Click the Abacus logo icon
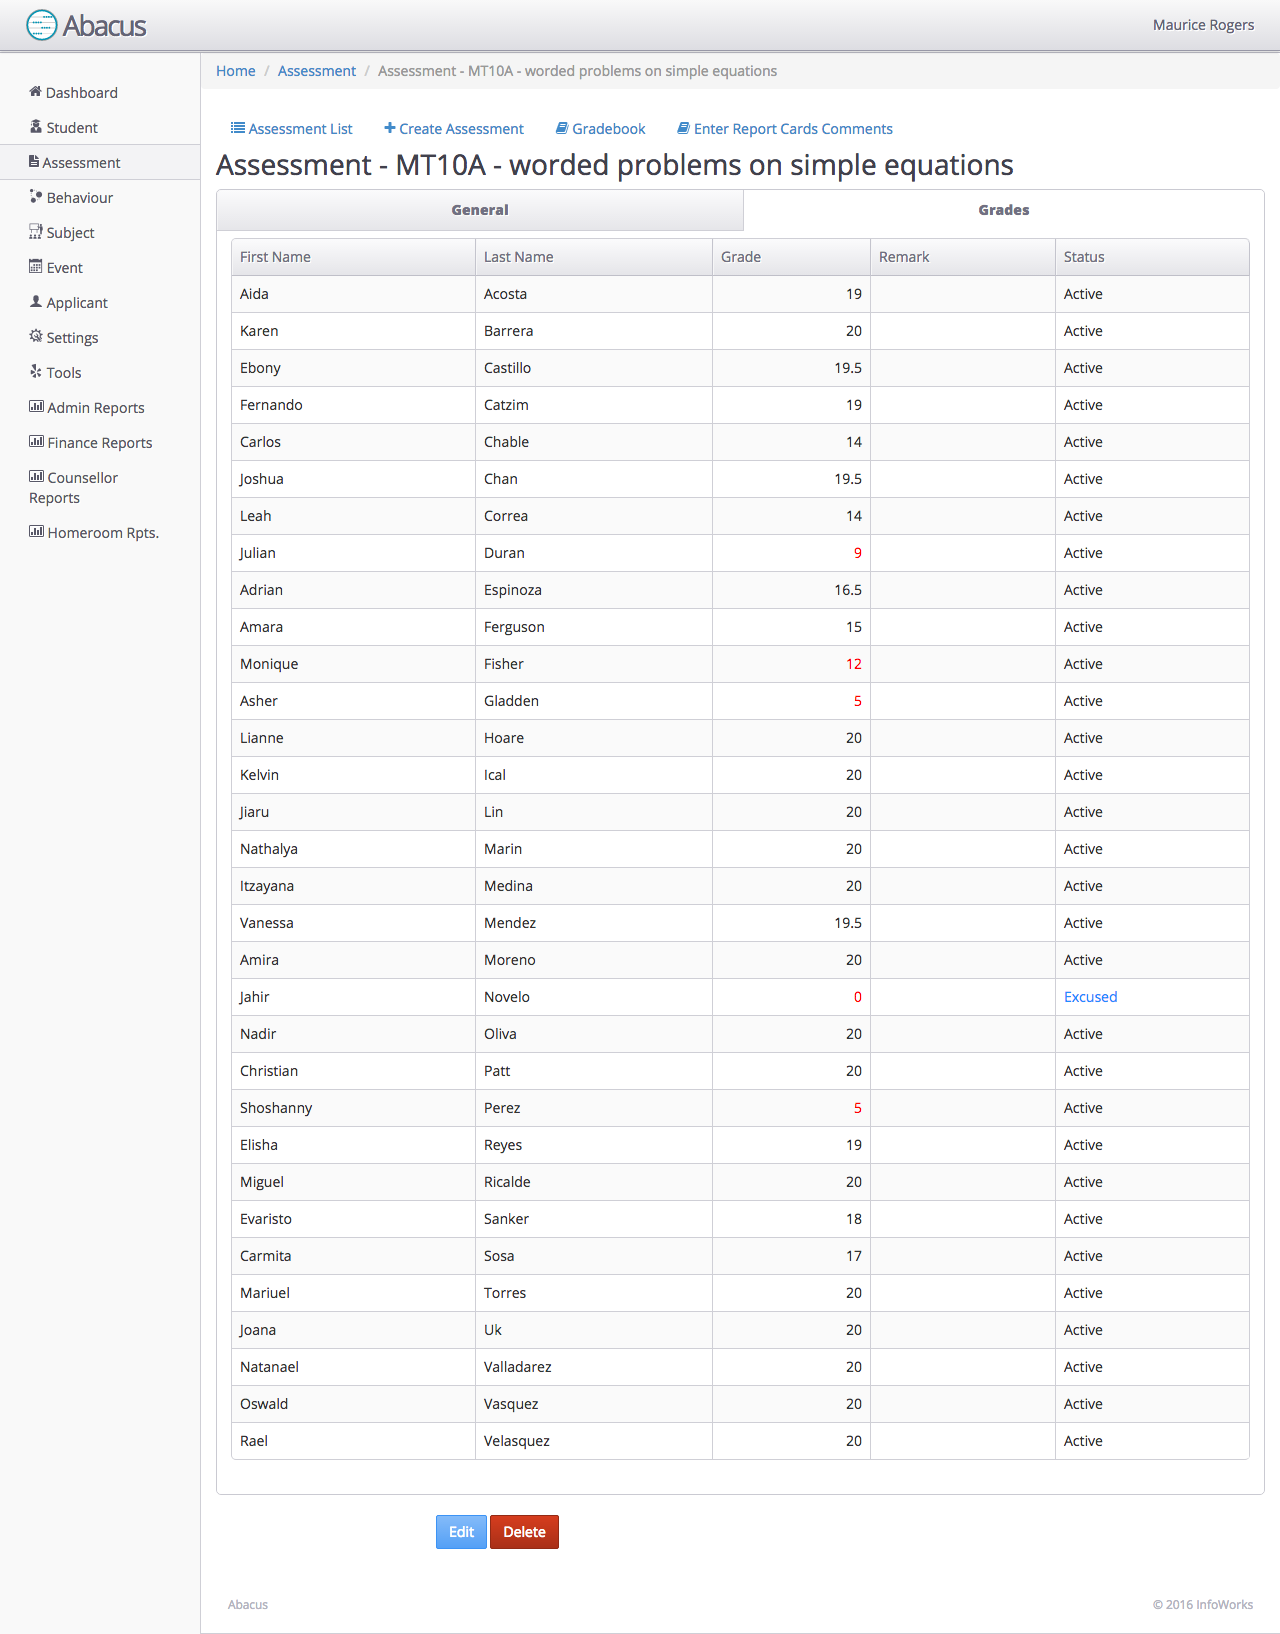 point(42,25)
